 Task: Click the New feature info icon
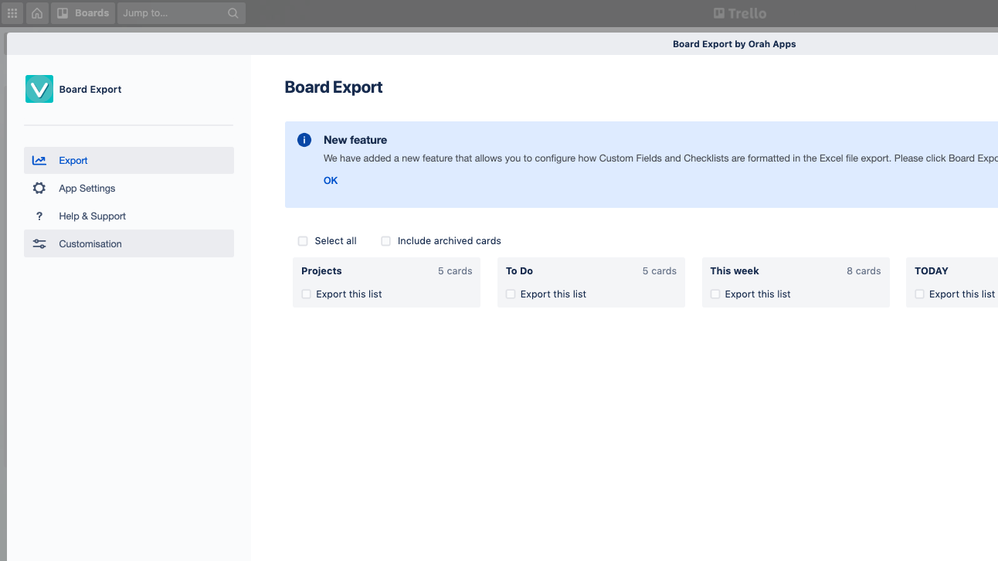click(x=304, y=140)
